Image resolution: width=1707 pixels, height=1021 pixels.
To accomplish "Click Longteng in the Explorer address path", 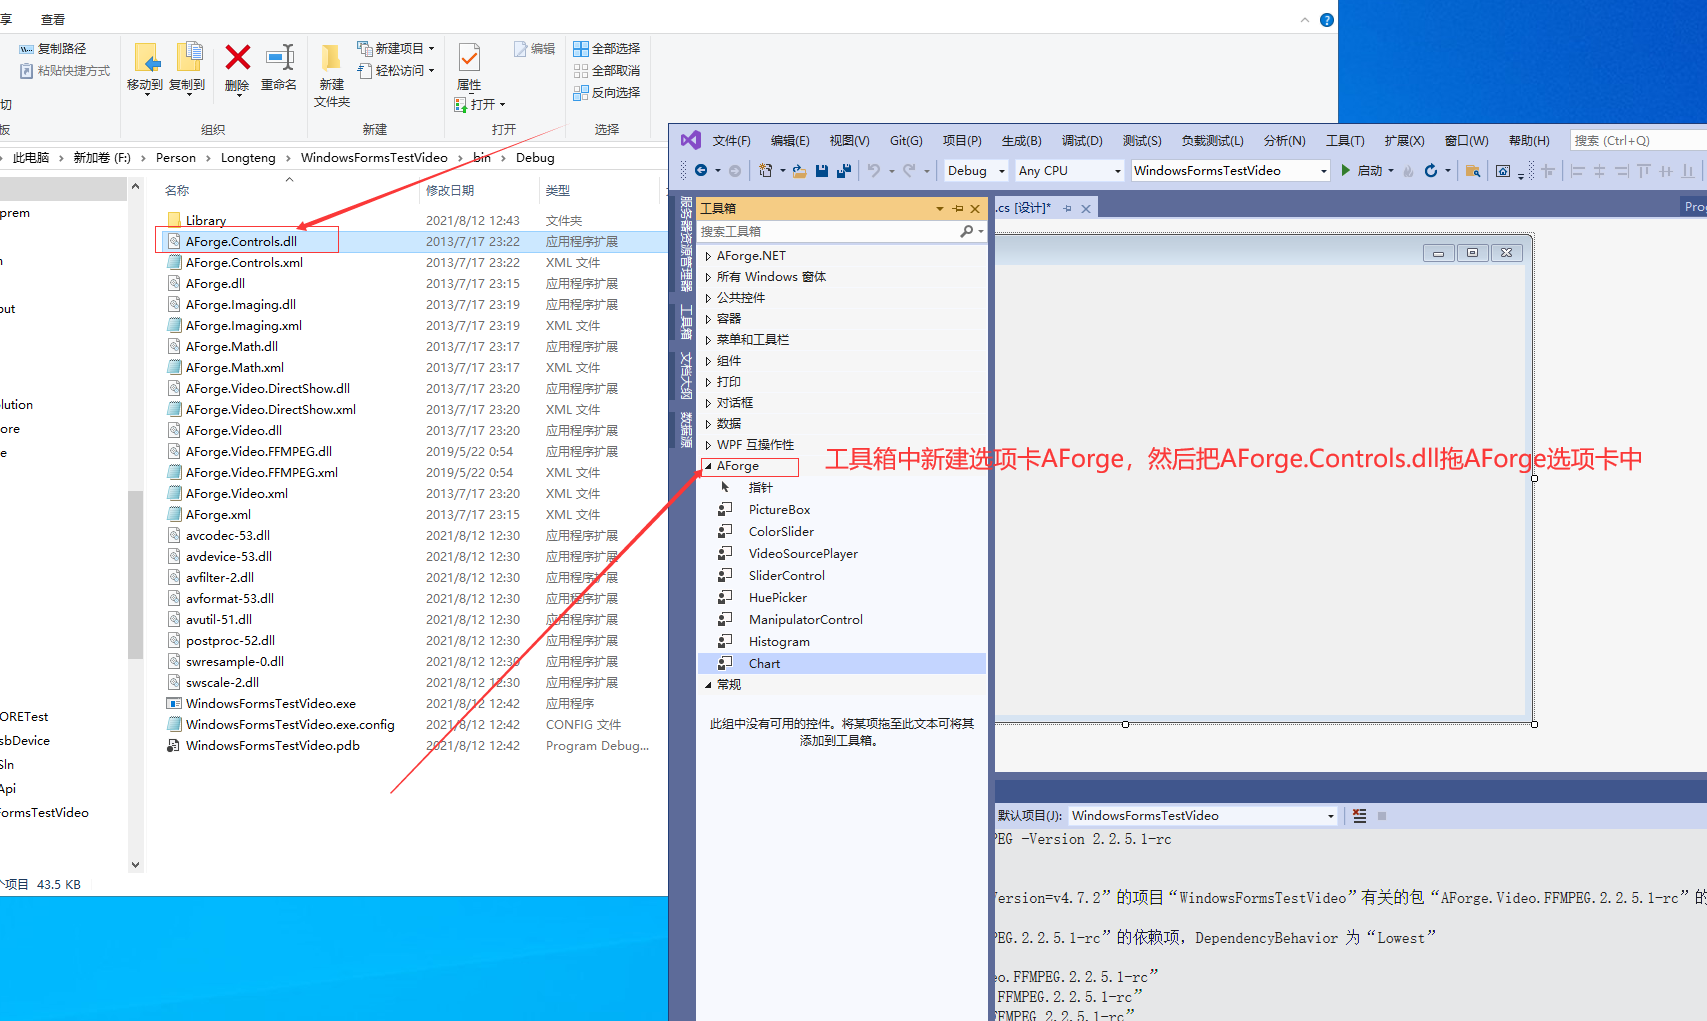I will coord(248,158).
